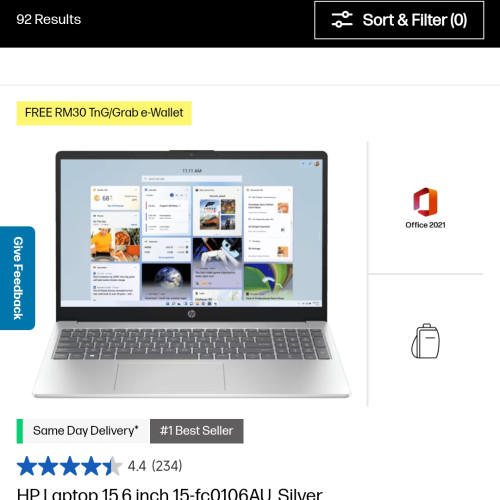The image size is (500, 500).
Task: Open the (234) reviews count
Action: coord(167,466)
